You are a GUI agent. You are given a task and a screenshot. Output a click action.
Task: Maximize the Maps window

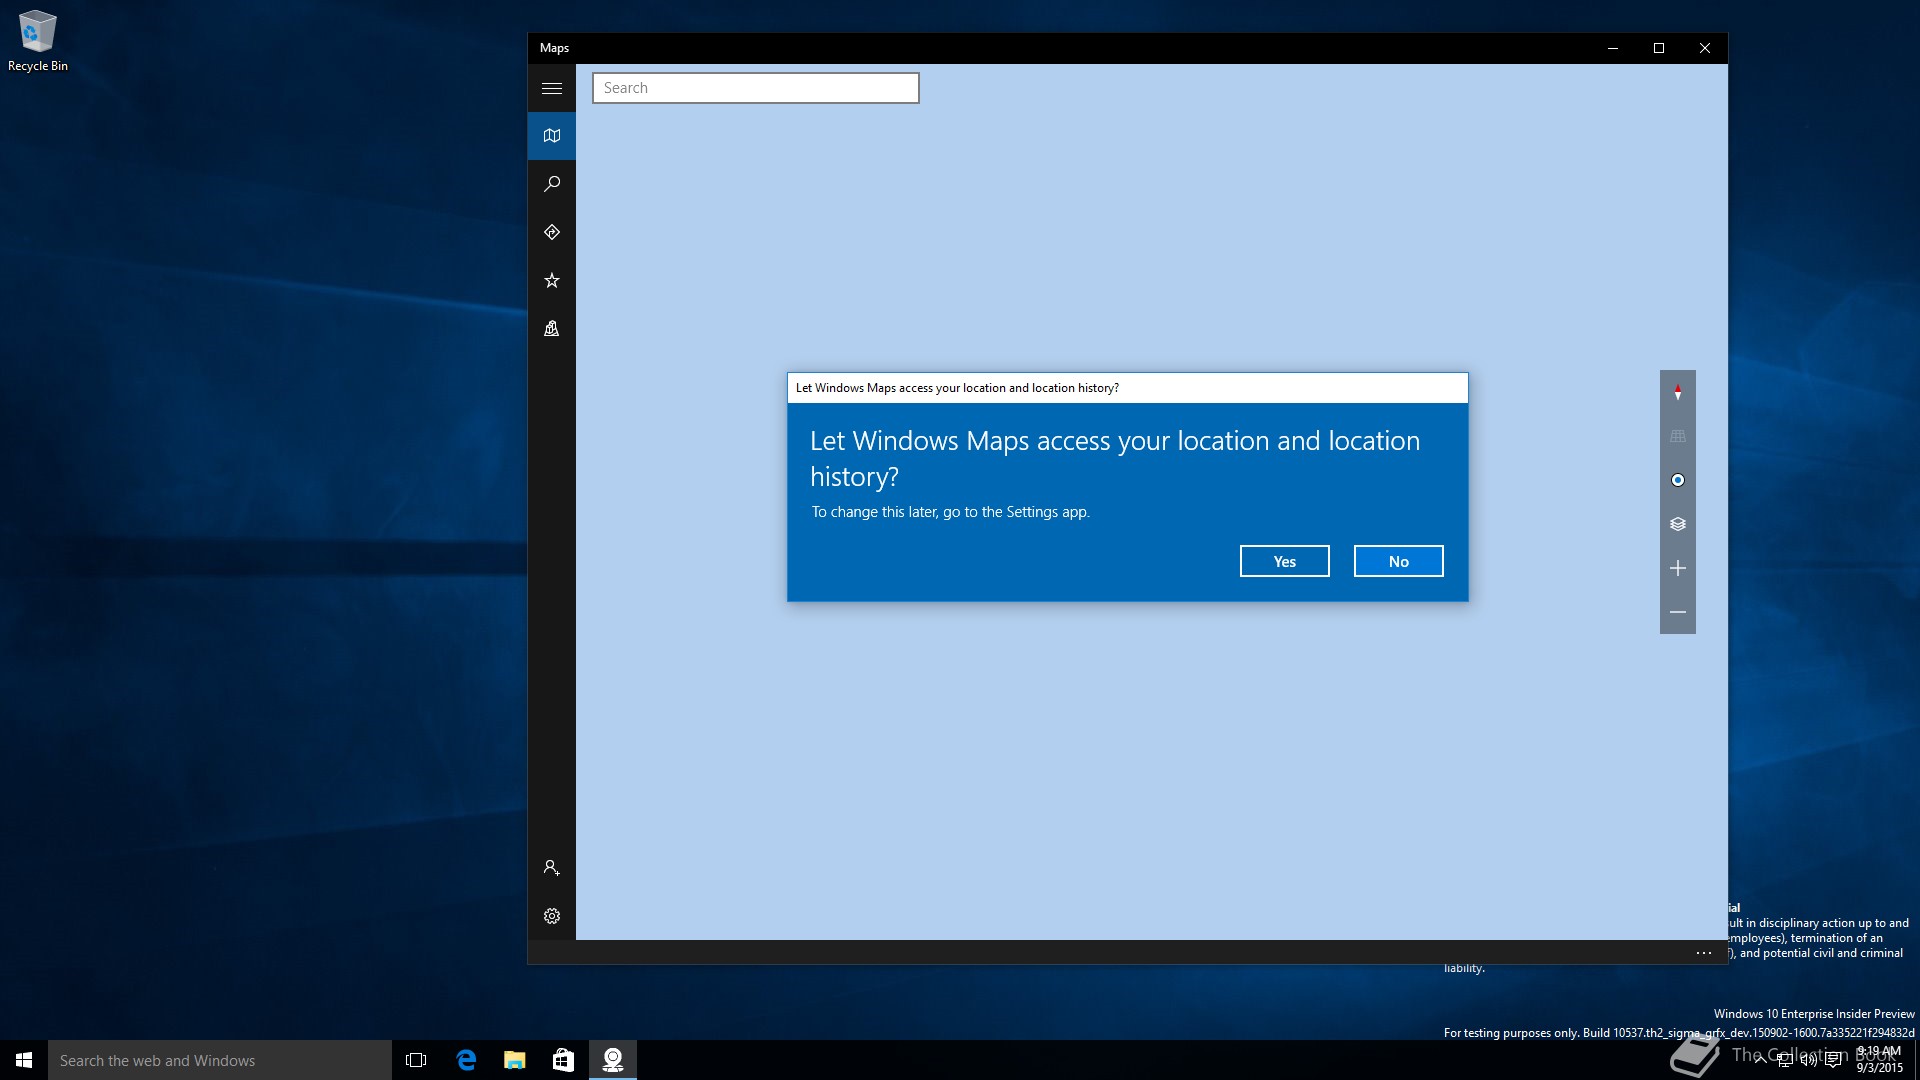pyautogui.click(x=1659, y=48)
